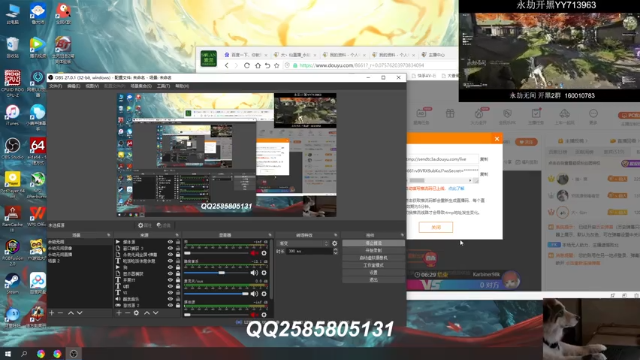Open source properties gear below the sources list
The width and height of the screenshot is (640, 360).
click(x=136, y=313)
